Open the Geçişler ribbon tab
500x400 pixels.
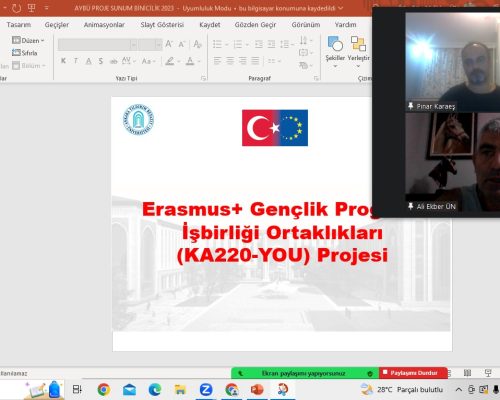[57, 25]
